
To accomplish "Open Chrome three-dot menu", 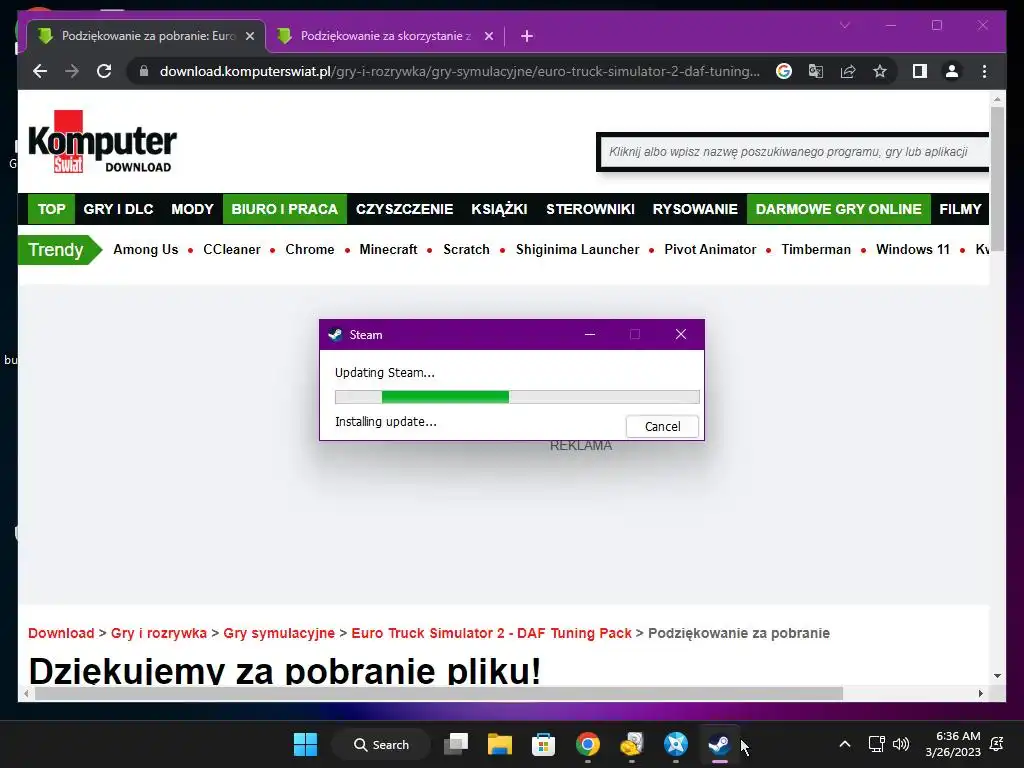I will tap(984, 71).
